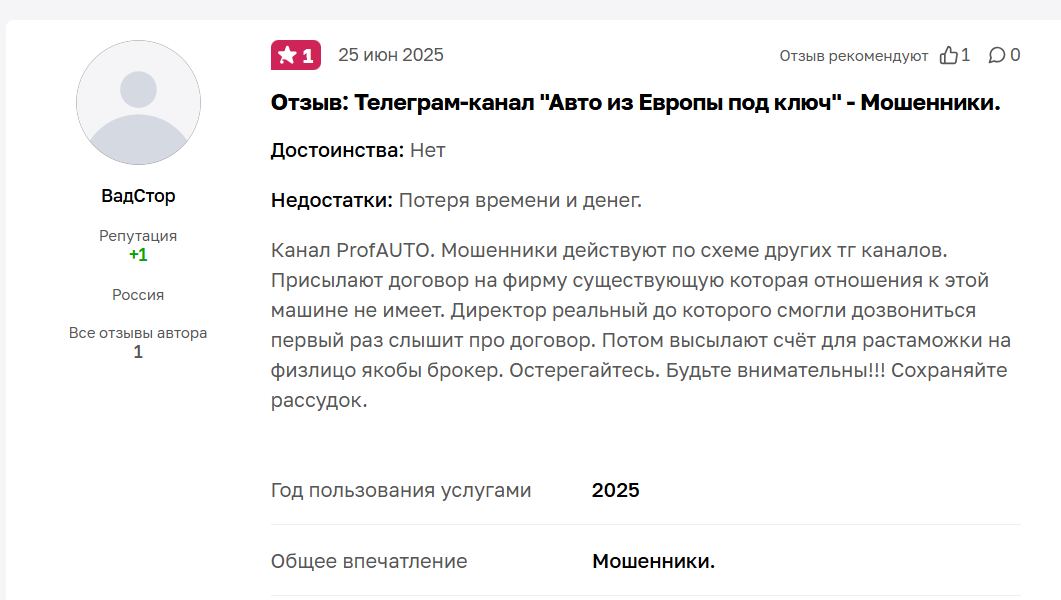This screenshot has height=600, width=1061.
Task: Click the Репутация heading
Action: pos(136,237)
